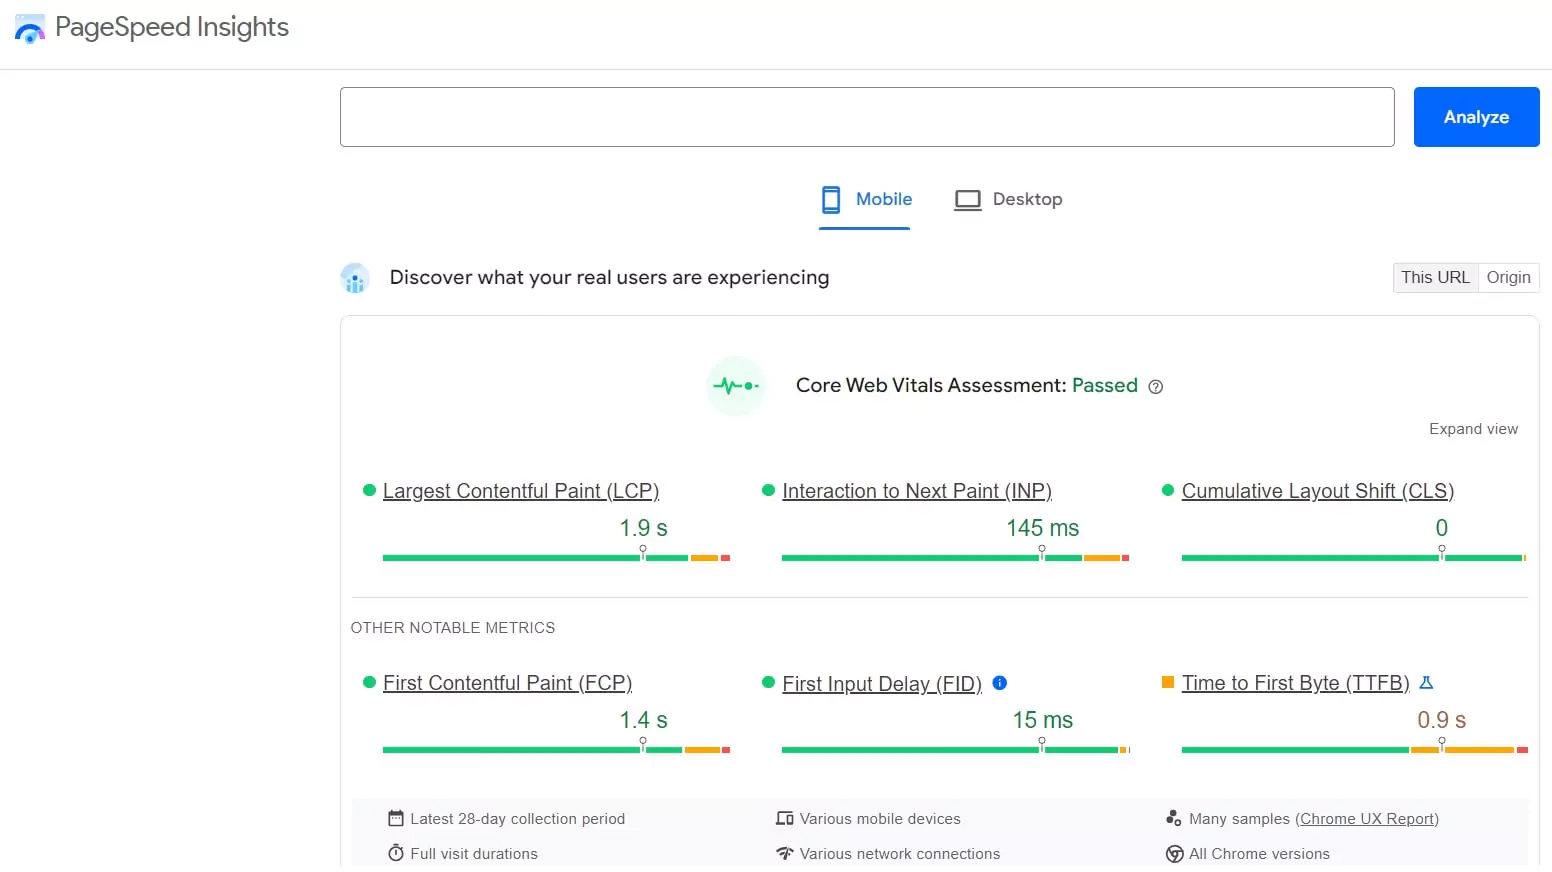
Task: Open the Largest Contentful Paint details
Action: click(521, 490)
